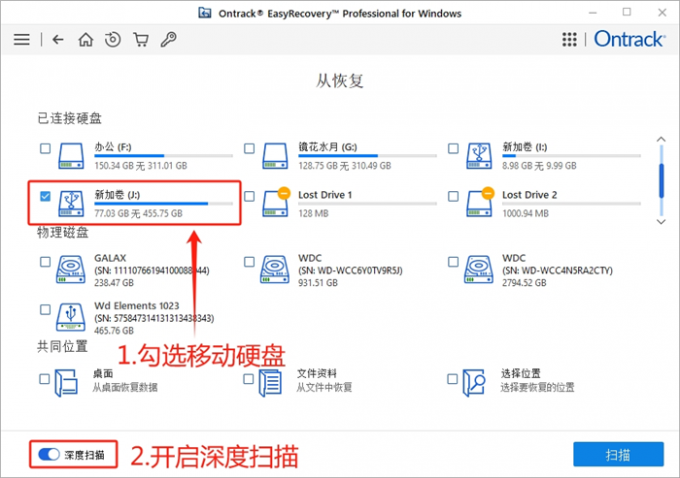Click the blue 扫描 scan button
680x478 pixels.
pos(618,454)
